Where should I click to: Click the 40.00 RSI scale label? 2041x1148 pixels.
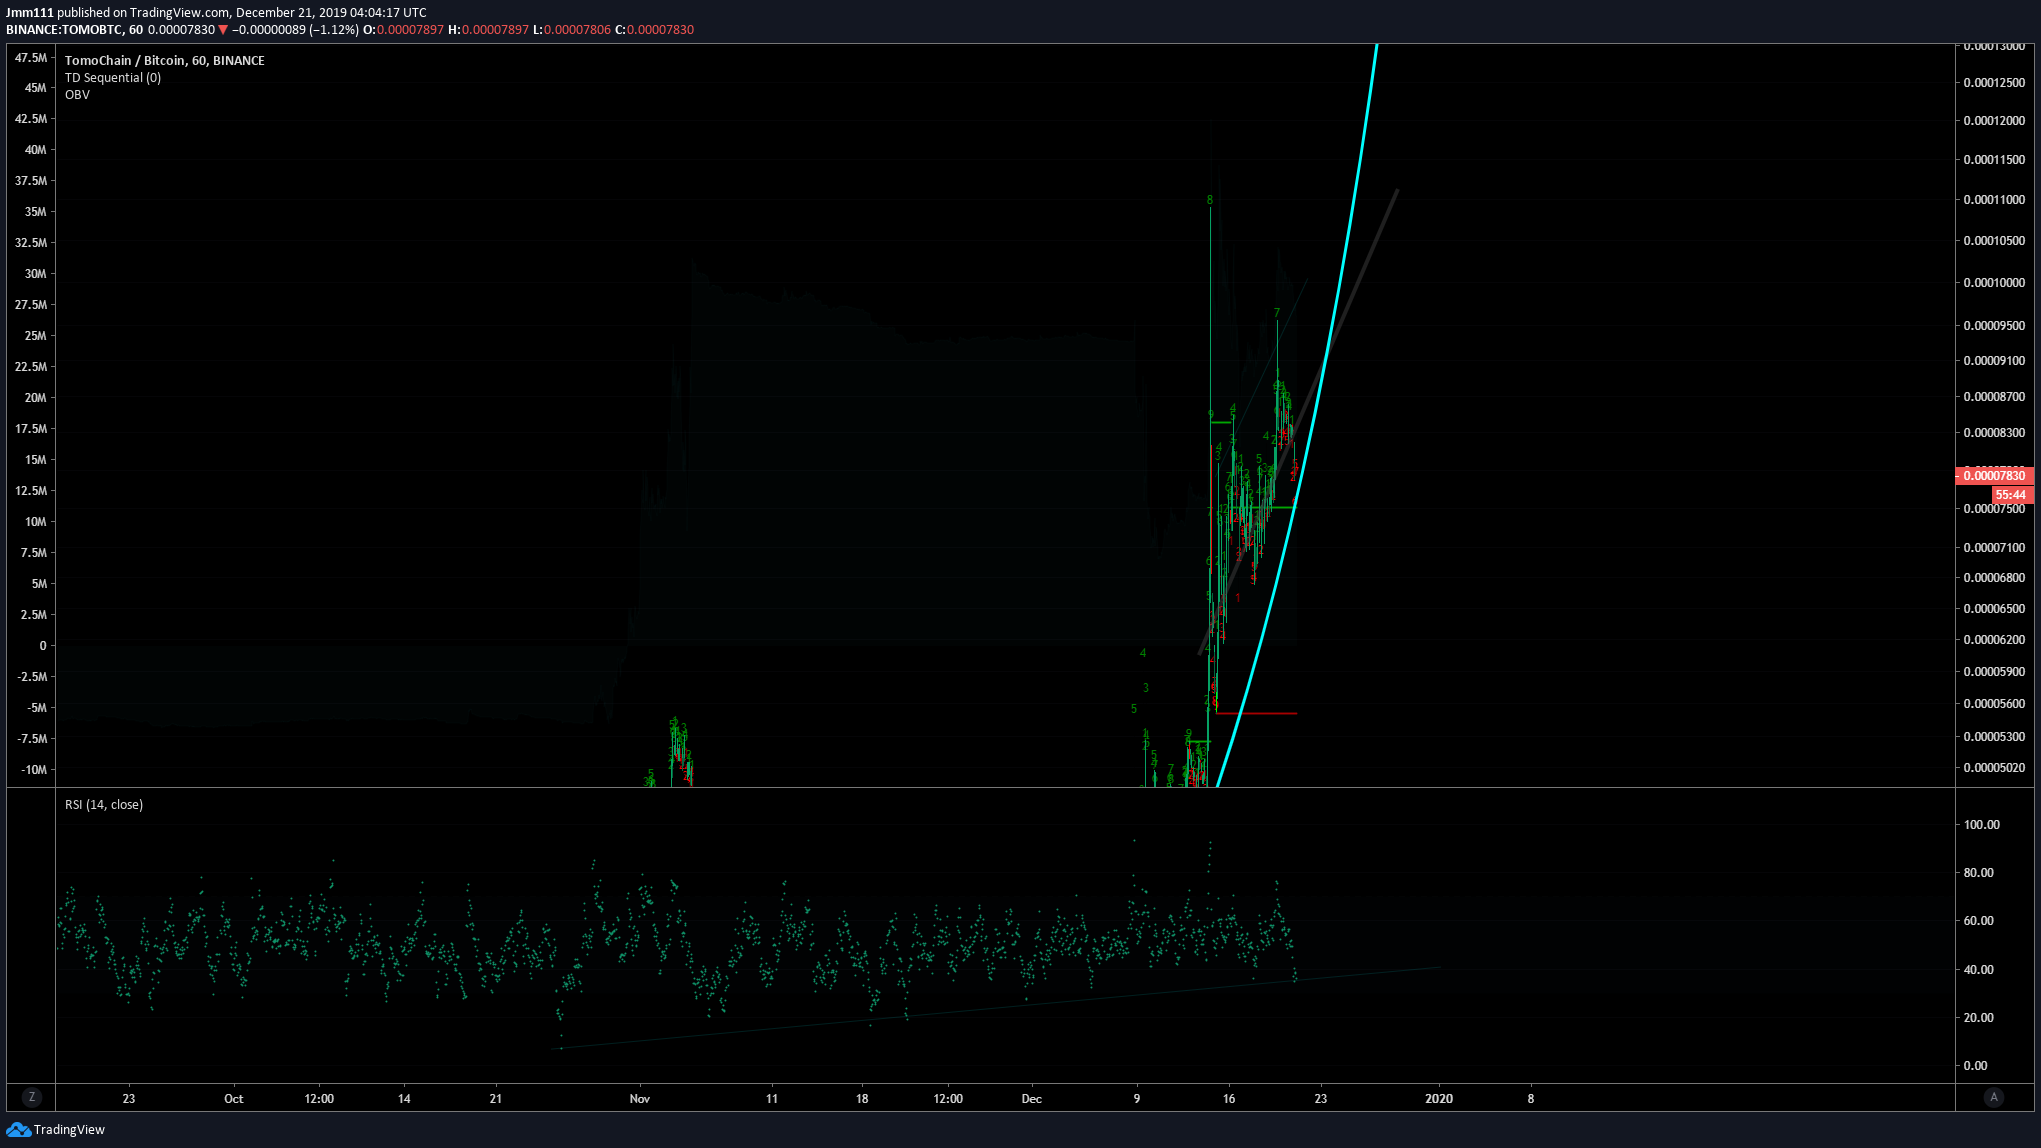(x=1979, y=970)
